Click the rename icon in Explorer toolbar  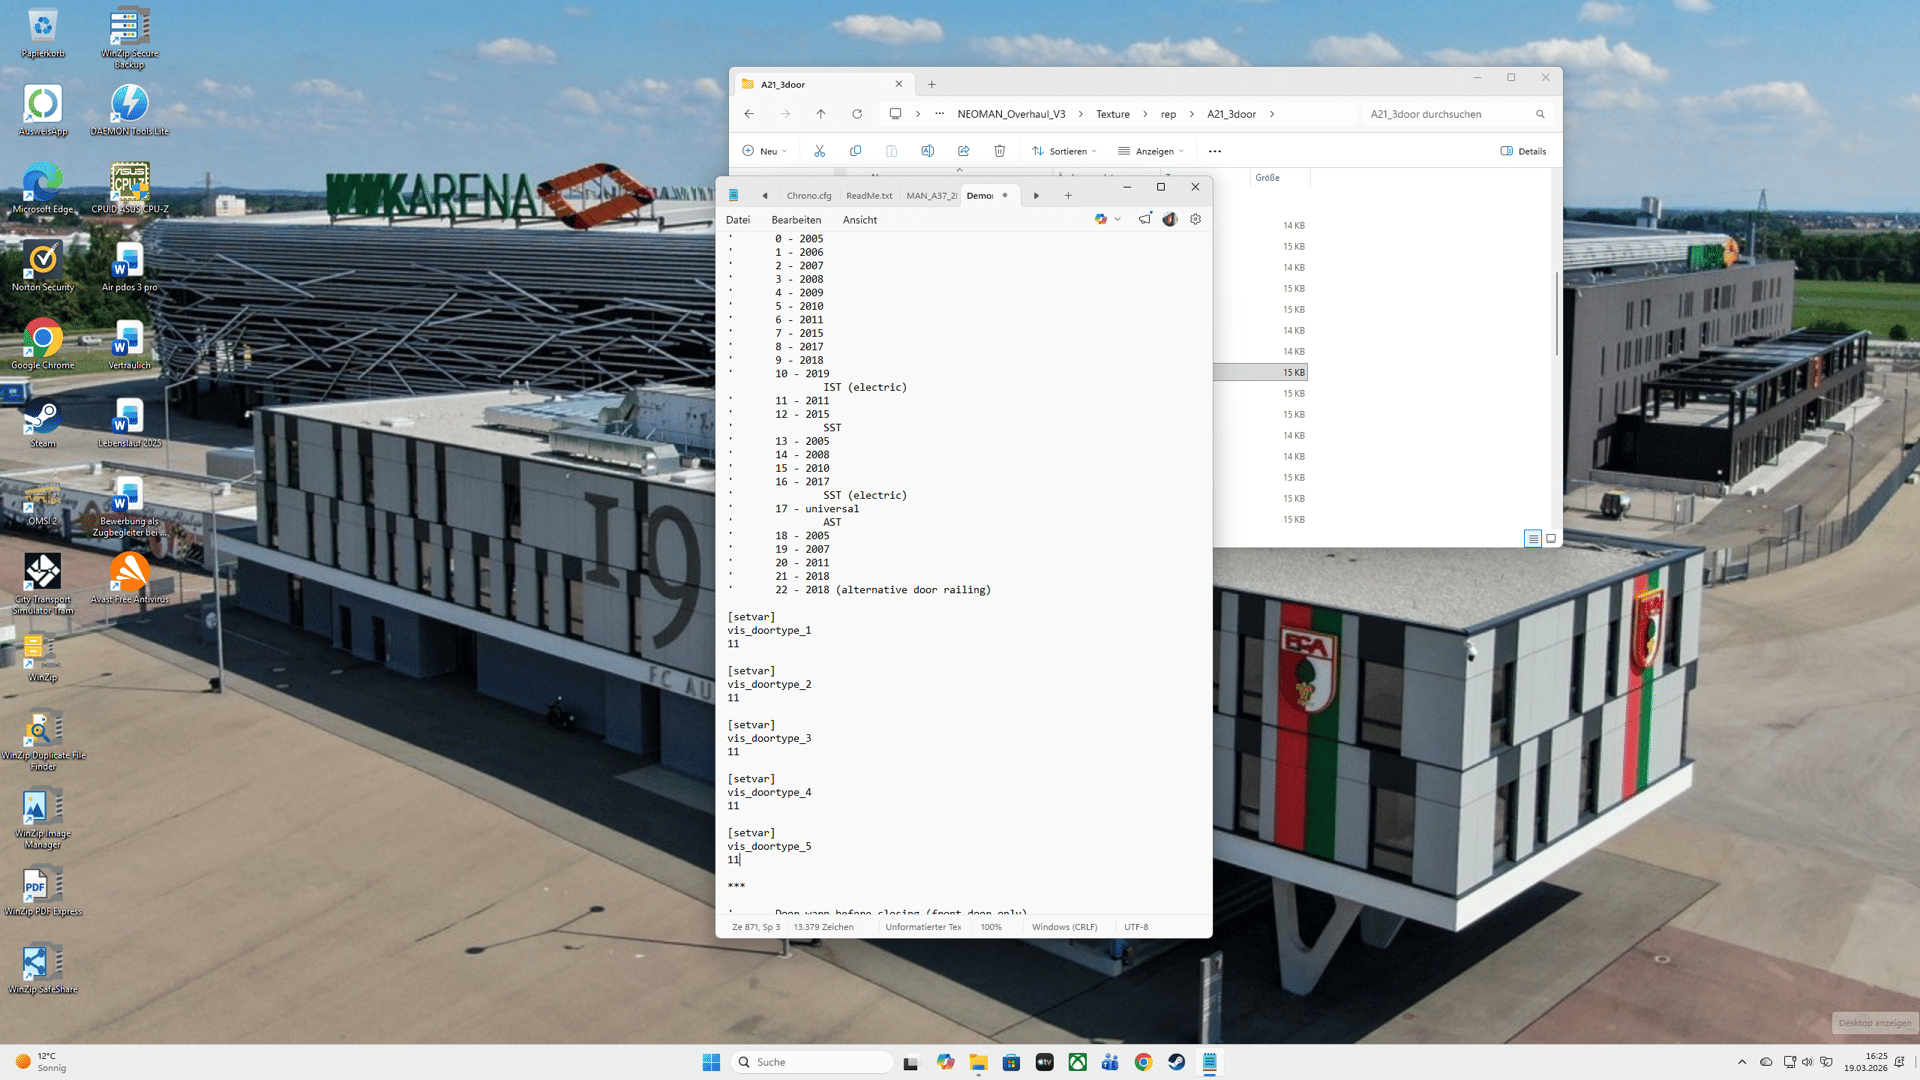[927, 151]
